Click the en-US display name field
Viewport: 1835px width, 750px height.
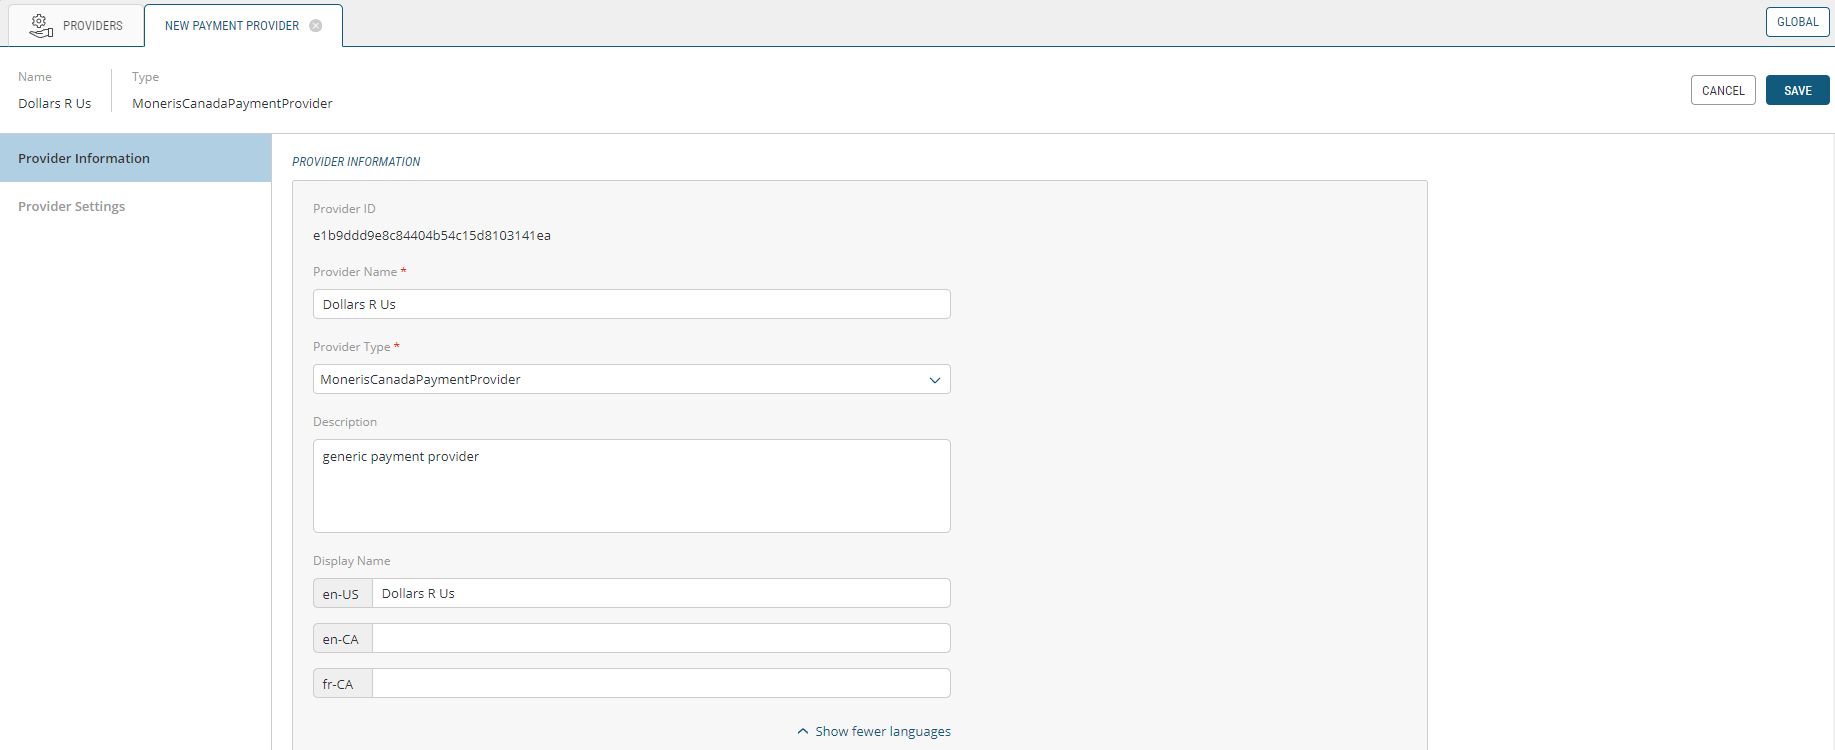point(660,594)
